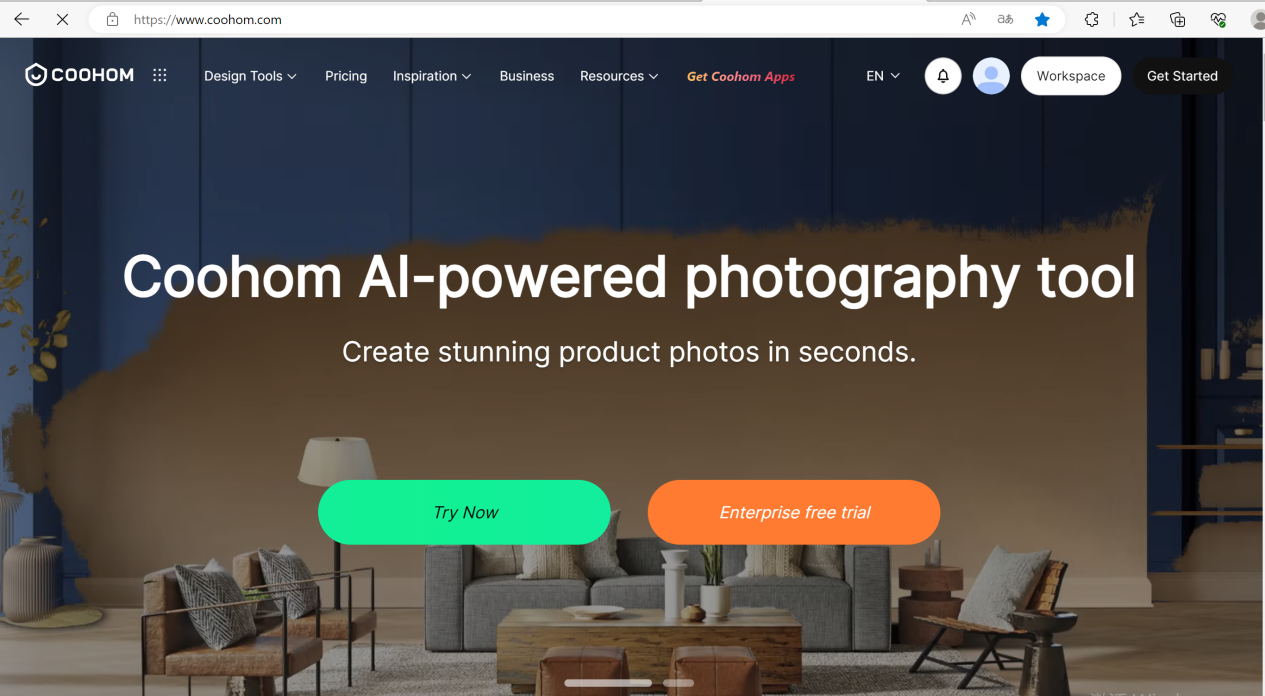
Task: Stop the page loading with the X button
Action: 62,19
